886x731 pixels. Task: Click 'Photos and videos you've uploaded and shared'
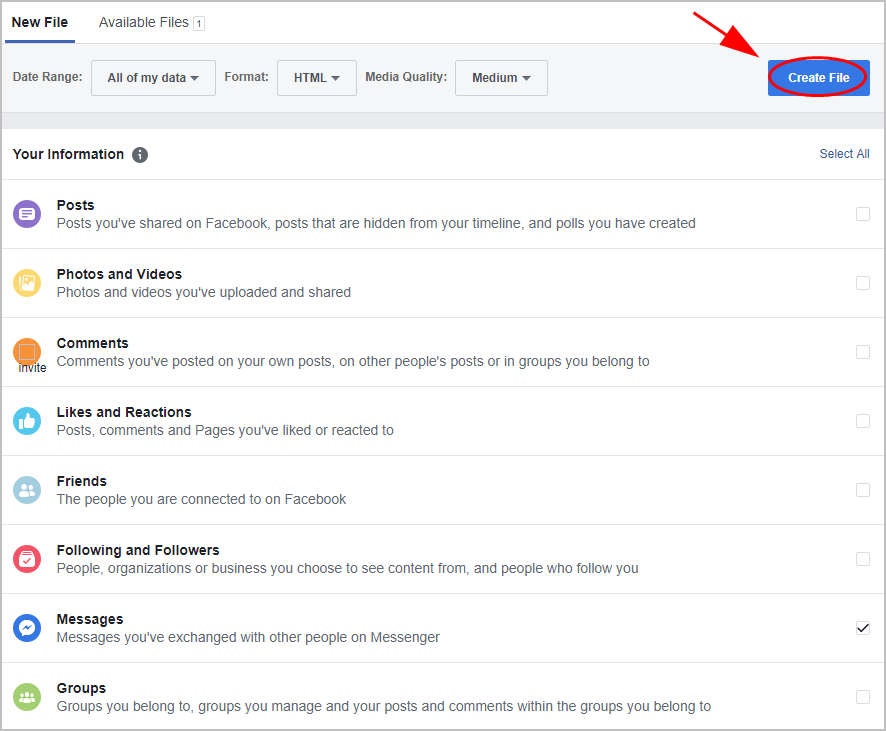point(203,292)
